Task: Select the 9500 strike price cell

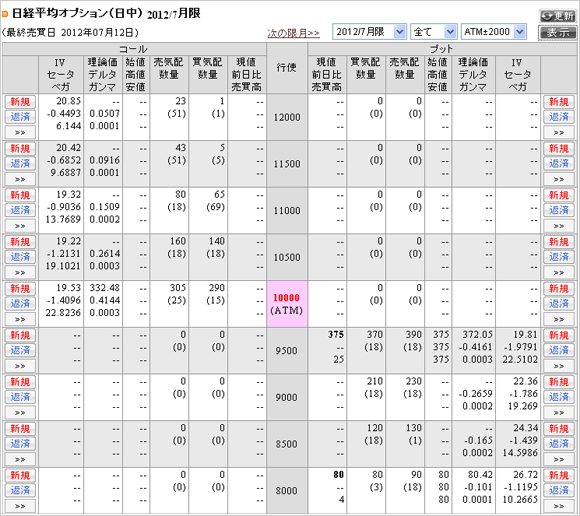Action: 287,351
